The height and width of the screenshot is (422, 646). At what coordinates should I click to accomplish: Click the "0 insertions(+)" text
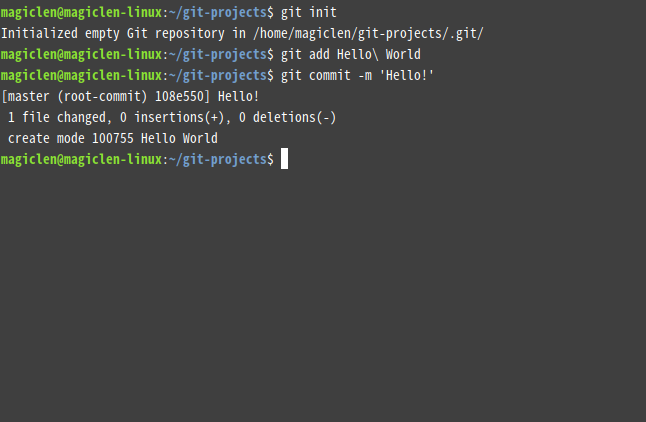(174, 117)
